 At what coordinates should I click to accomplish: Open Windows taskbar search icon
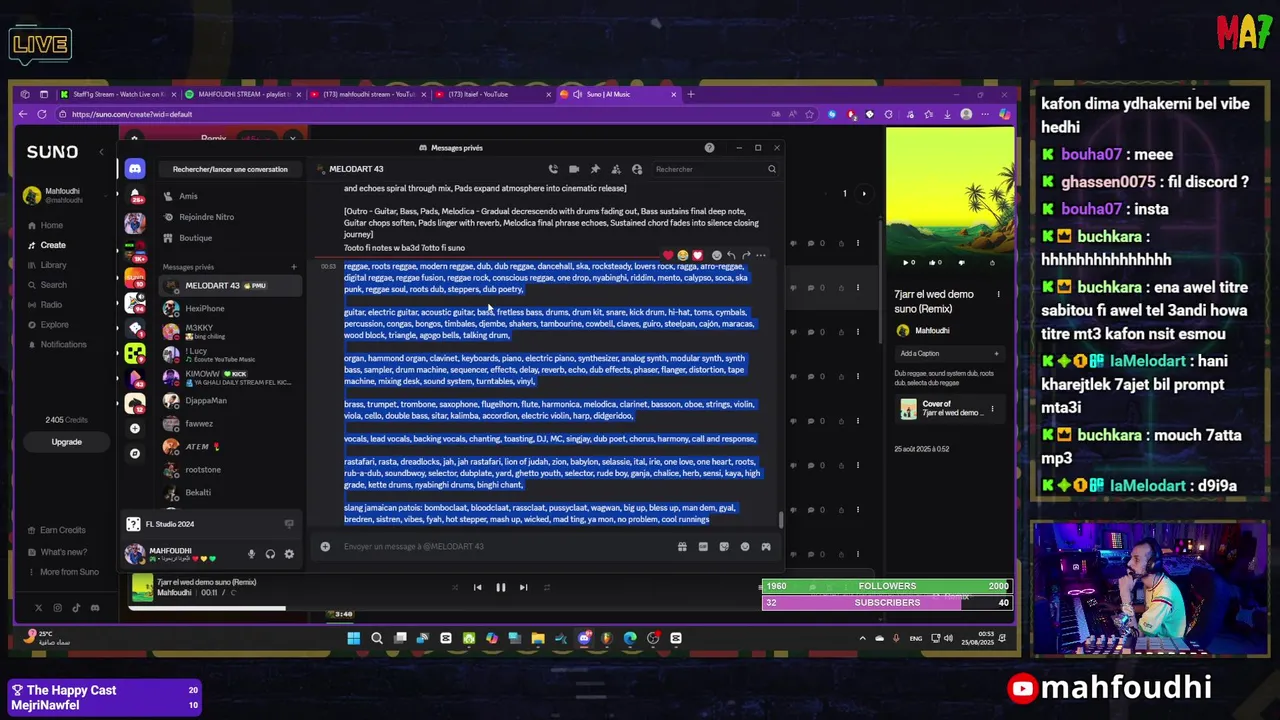377,638
